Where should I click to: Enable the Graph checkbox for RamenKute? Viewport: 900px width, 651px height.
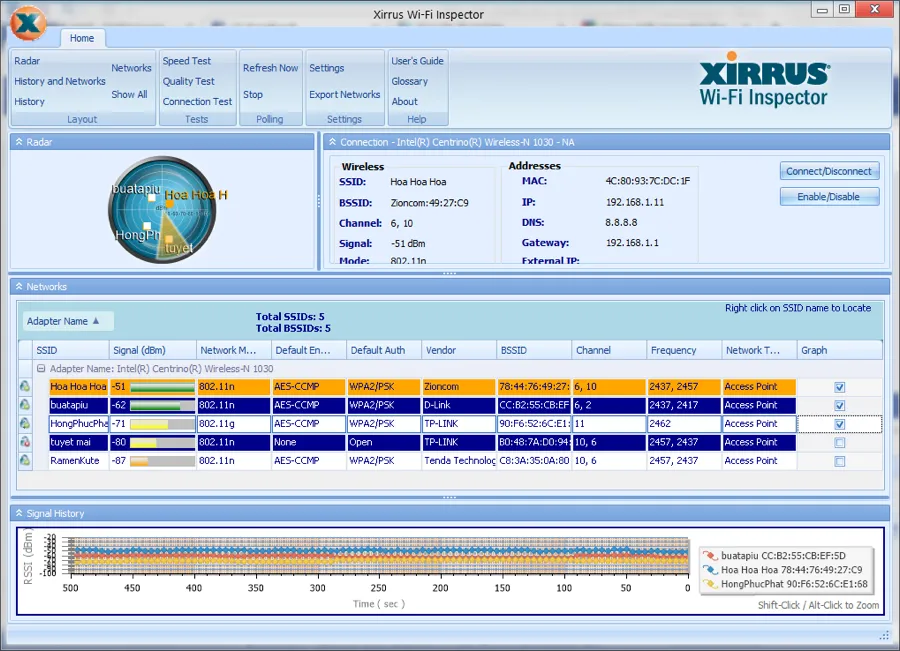[839, 461]
